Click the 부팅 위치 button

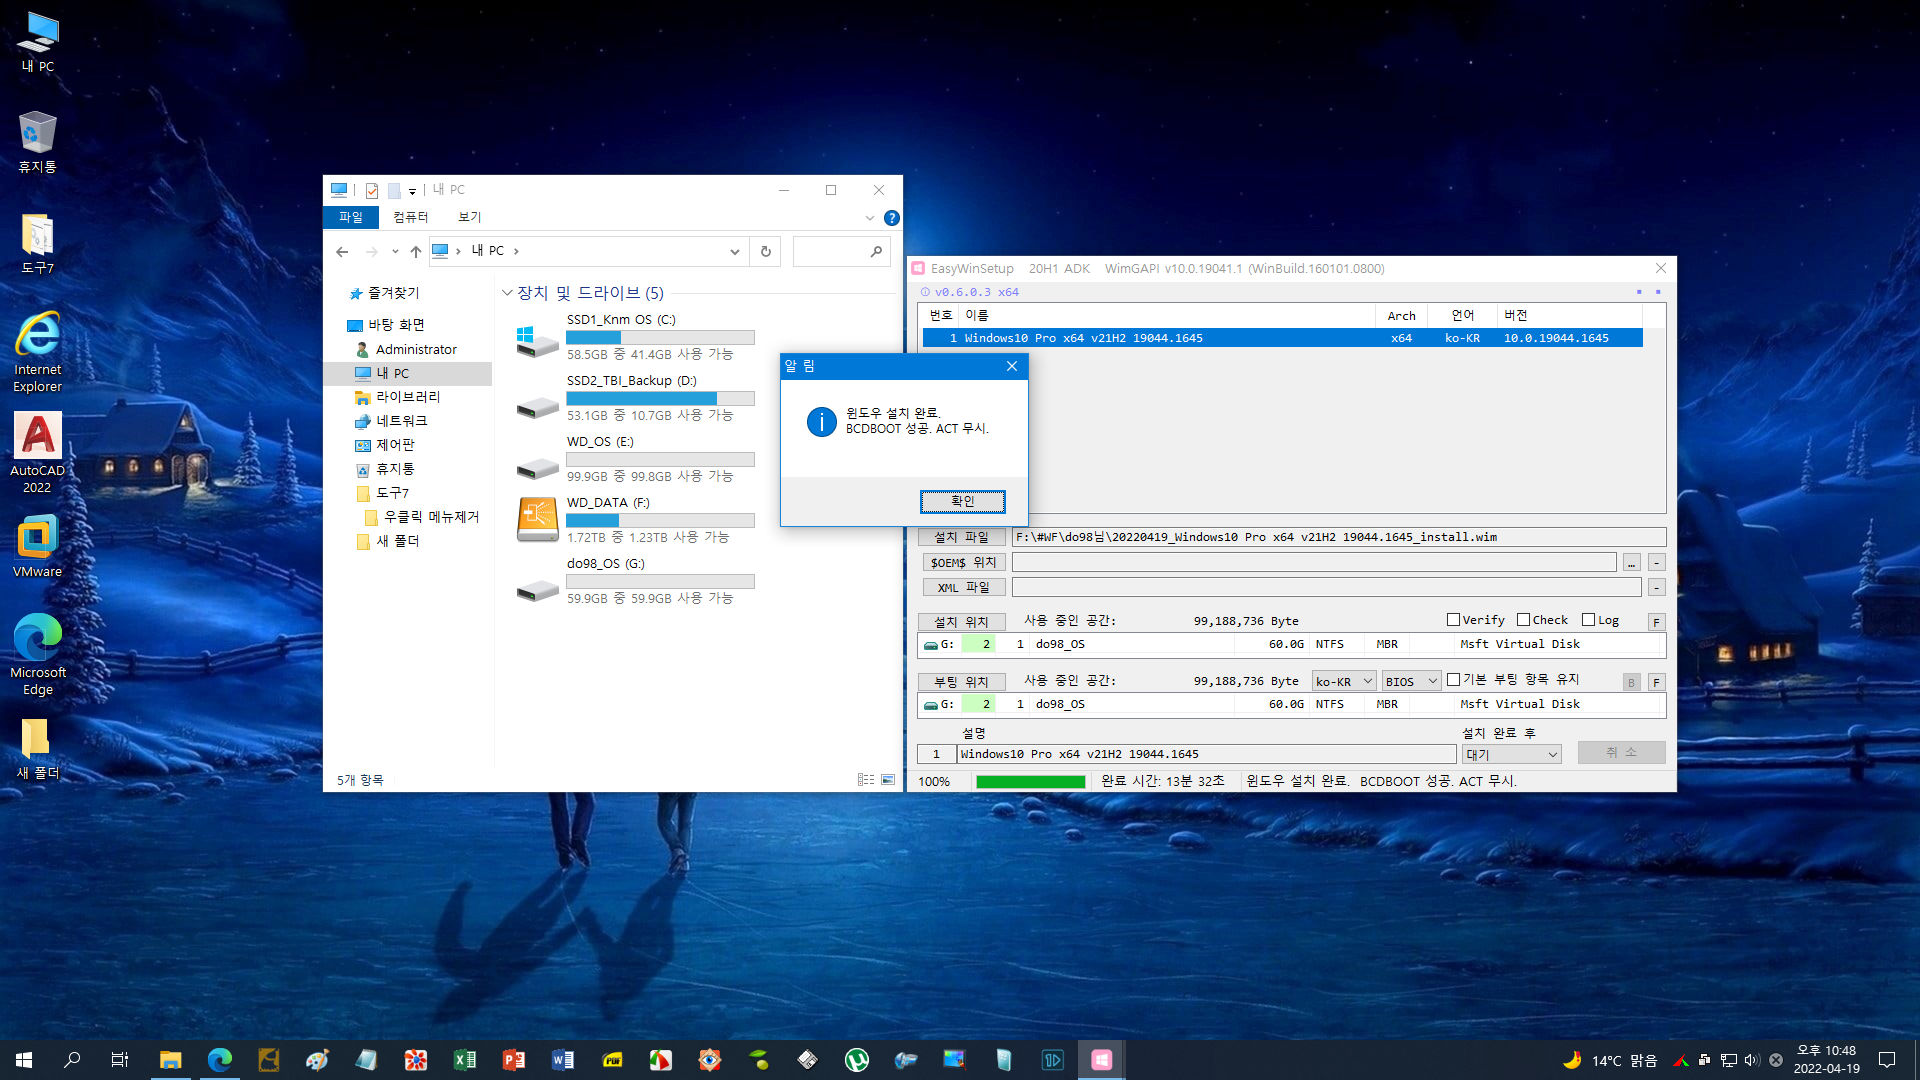point(961,681)
